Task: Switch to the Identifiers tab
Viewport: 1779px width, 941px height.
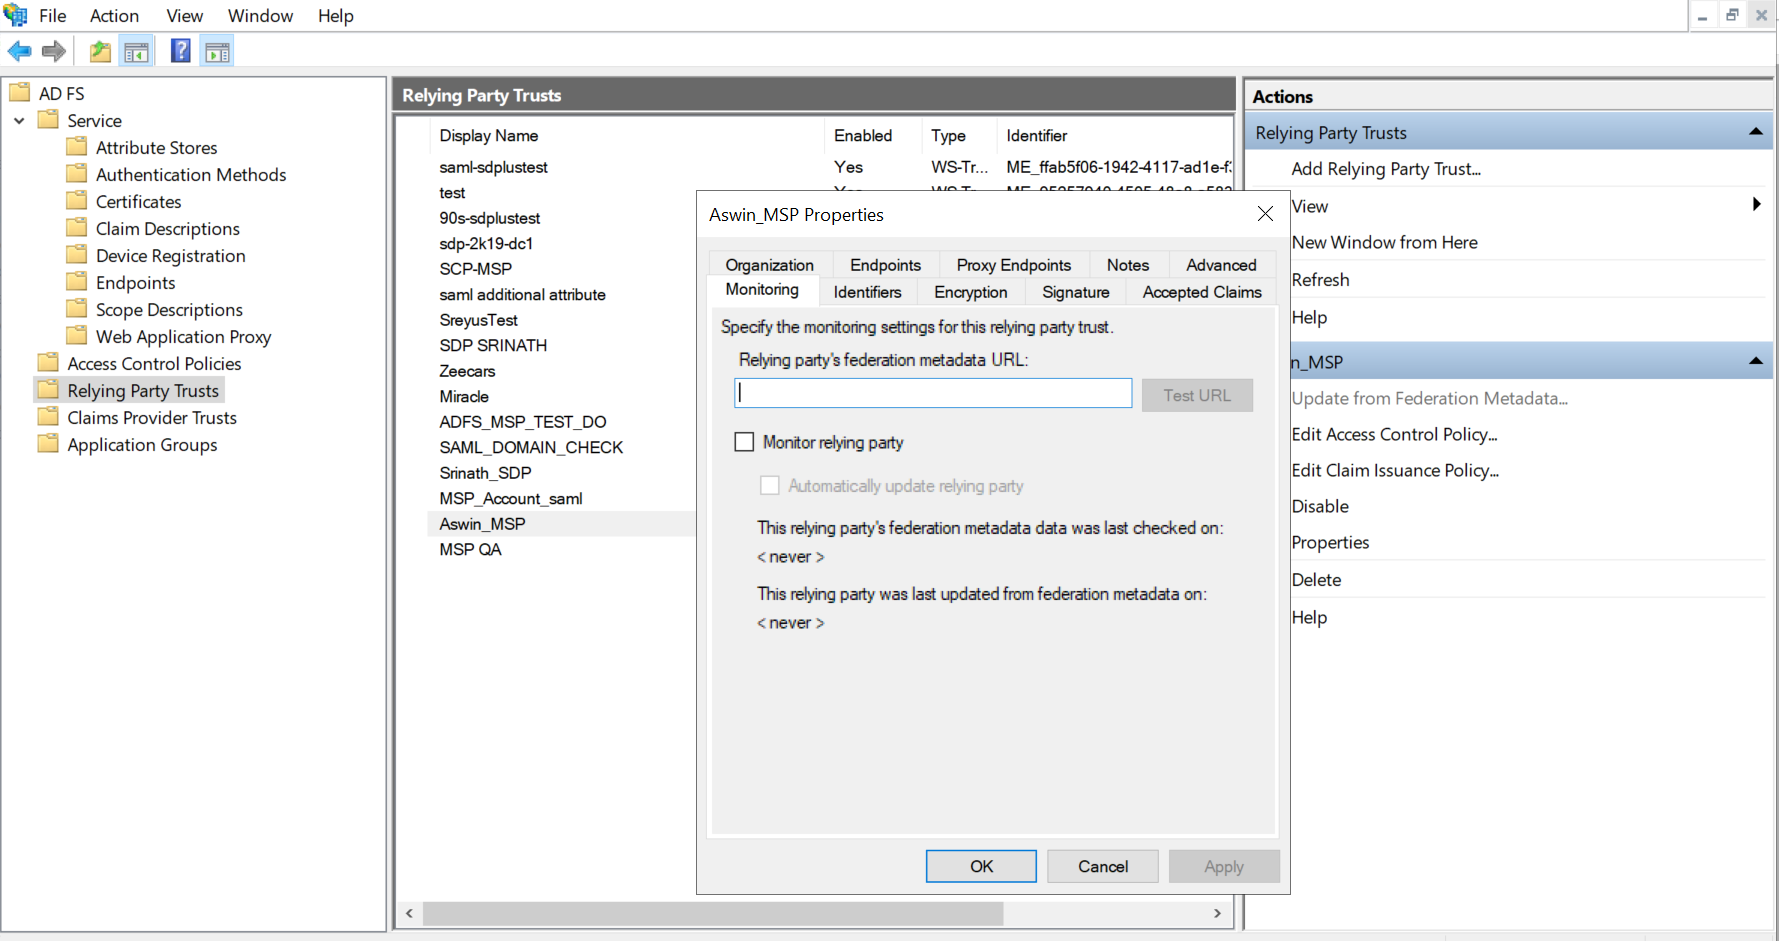Action: tap(867, 292)
